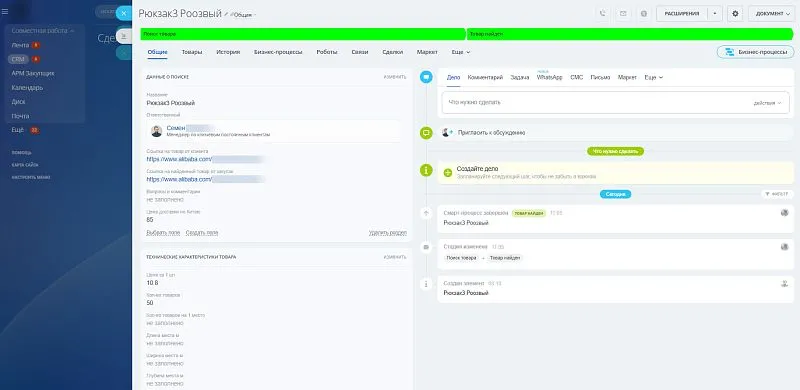This screenshot has height=390, width=800.
Task: Click the blue chat bubble timeline icon
Action: tap(426, 77)
